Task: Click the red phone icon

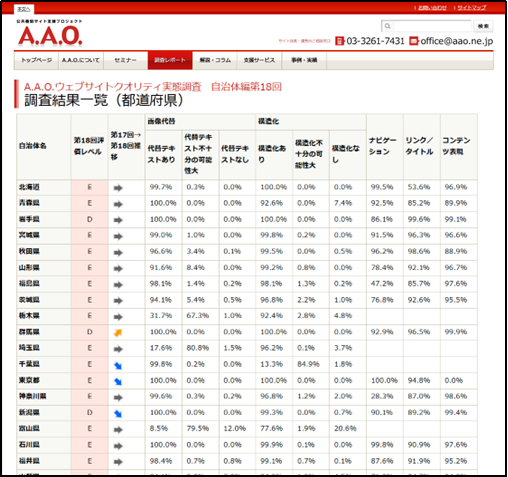Action: tap(339, 41)
